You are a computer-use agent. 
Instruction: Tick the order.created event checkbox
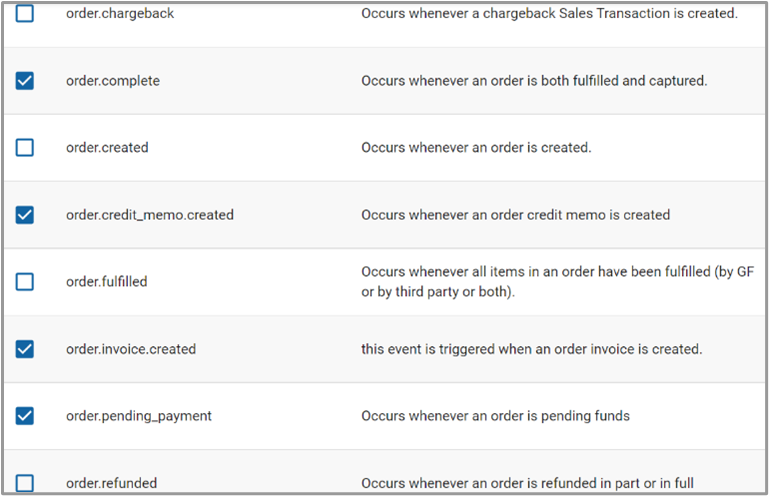[x=25, y=148]
